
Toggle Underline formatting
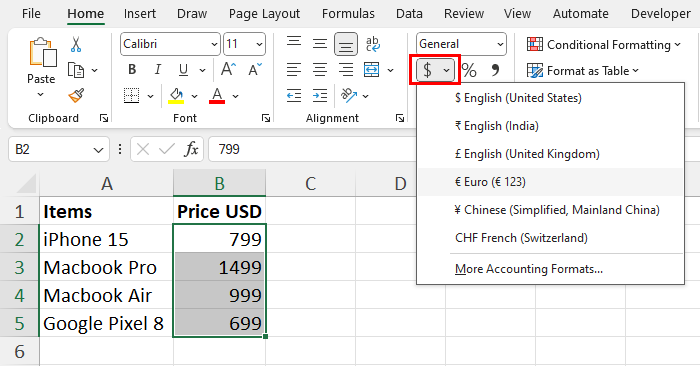pos(183,70)
